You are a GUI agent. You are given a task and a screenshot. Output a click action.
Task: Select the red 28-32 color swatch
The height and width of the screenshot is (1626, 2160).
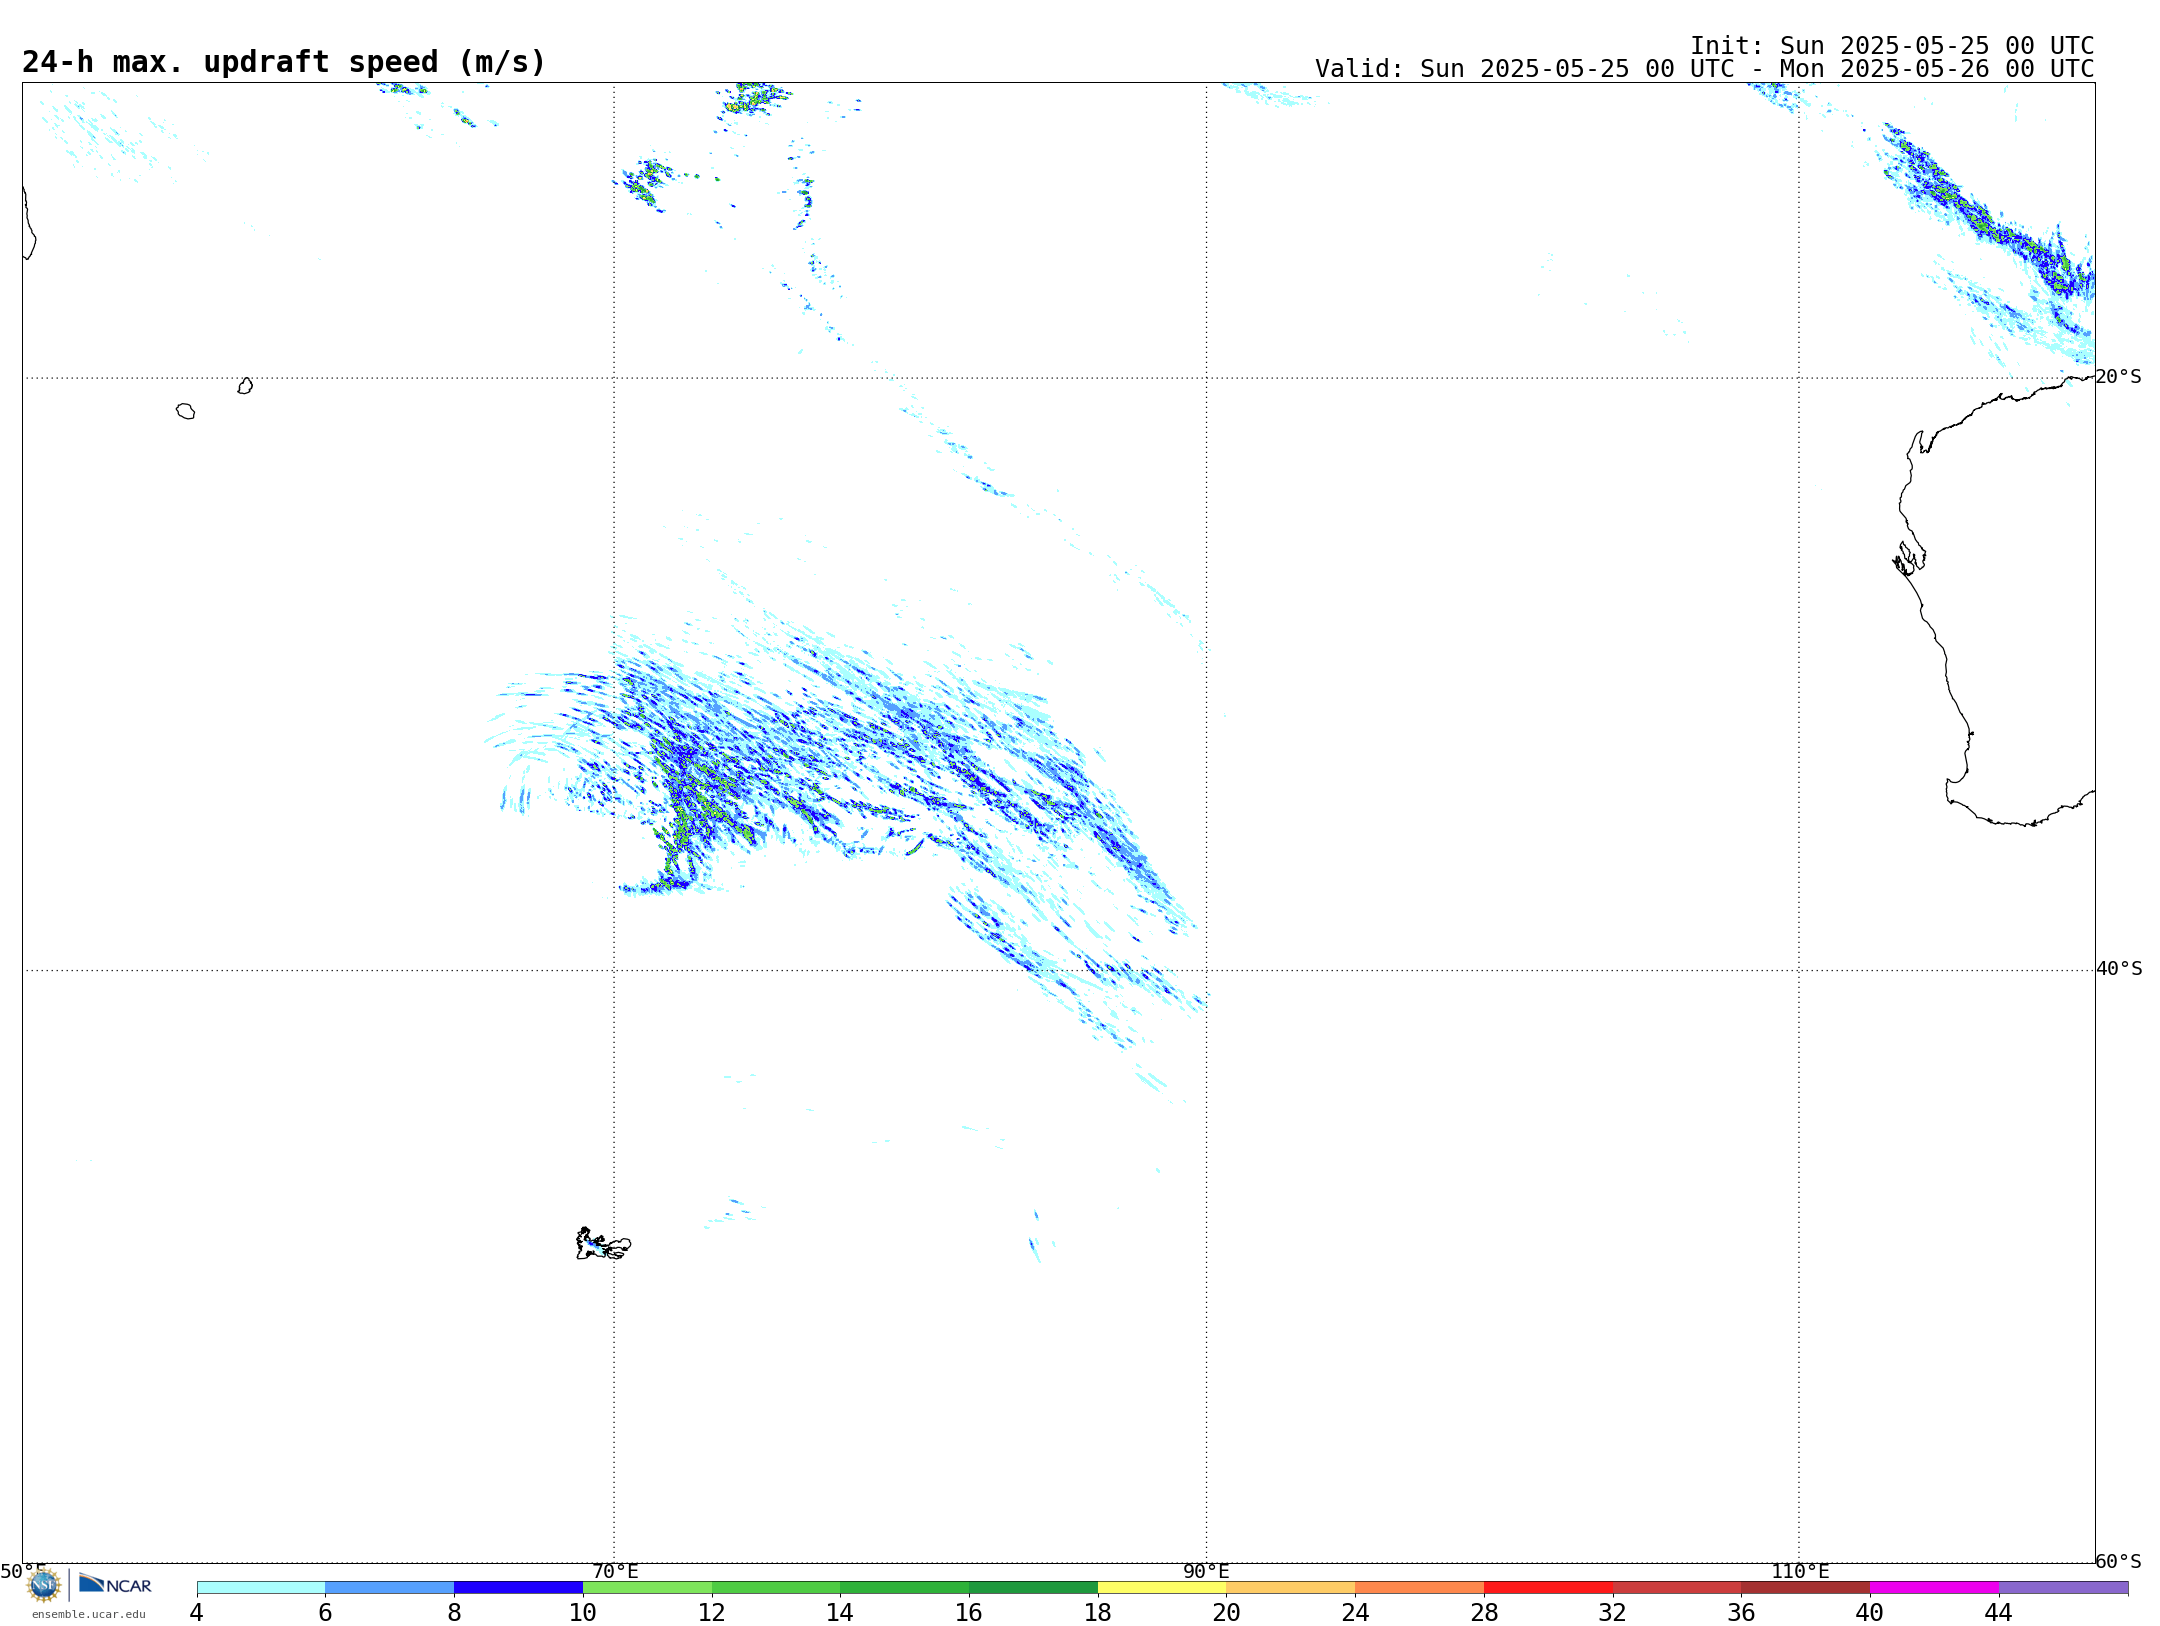coord(1548,1587)
